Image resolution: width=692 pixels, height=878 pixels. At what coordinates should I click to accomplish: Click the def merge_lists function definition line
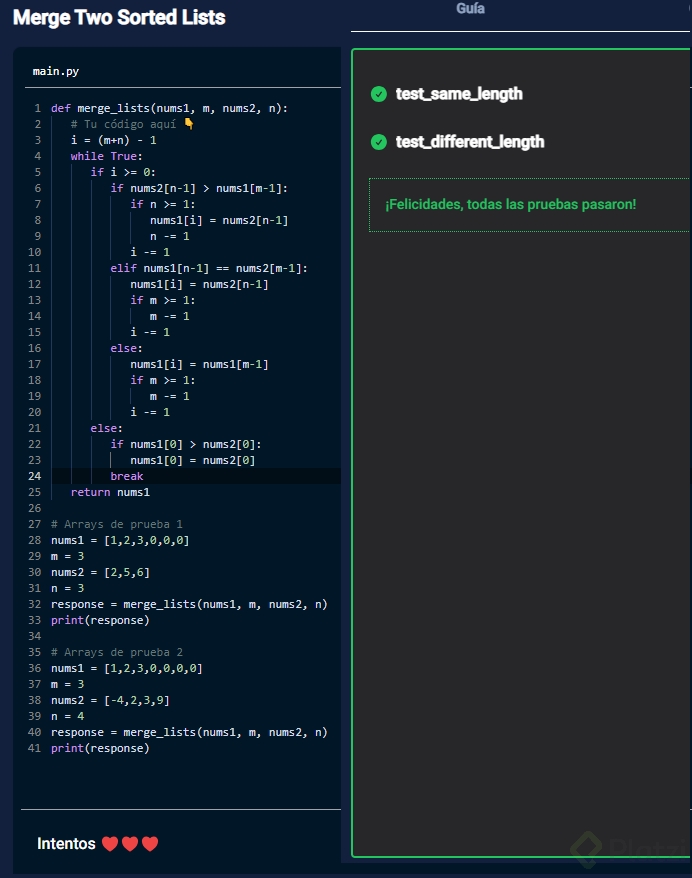point(169,108)
